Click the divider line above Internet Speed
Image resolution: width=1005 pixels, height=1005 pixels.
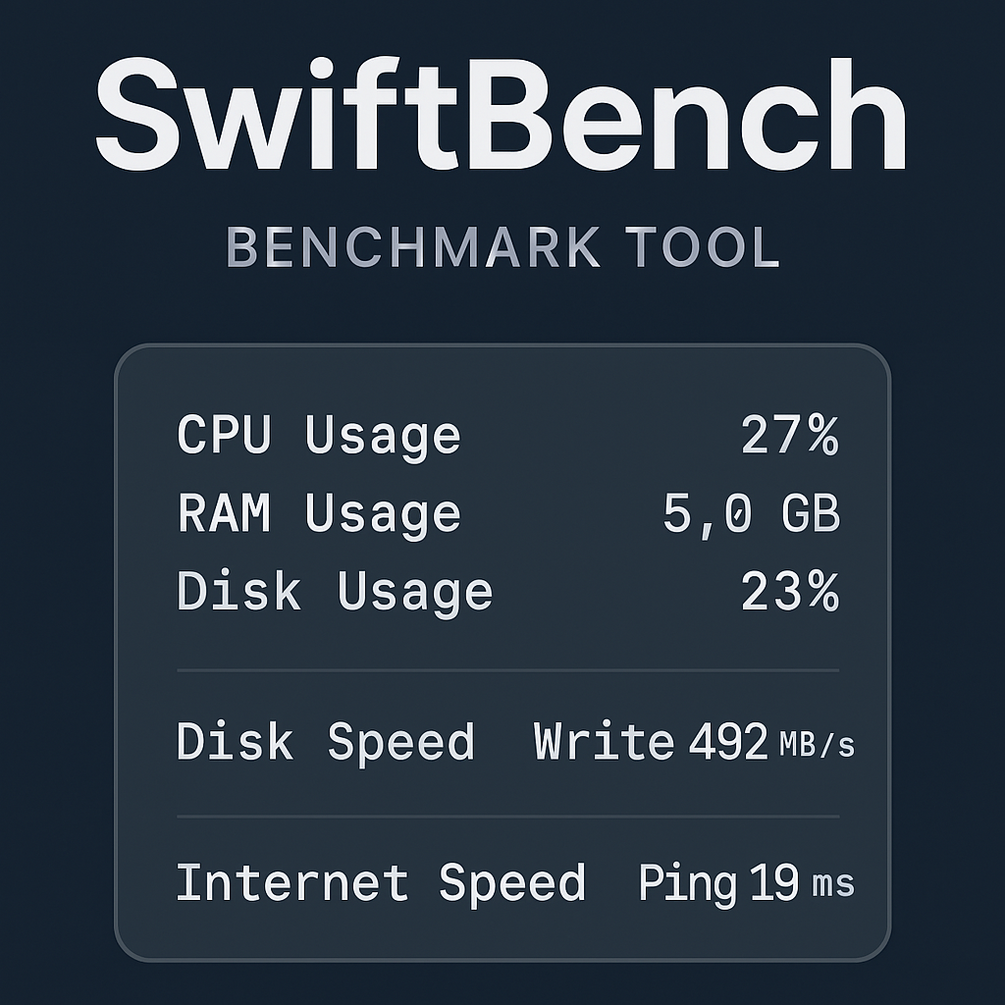coord(508,816)
